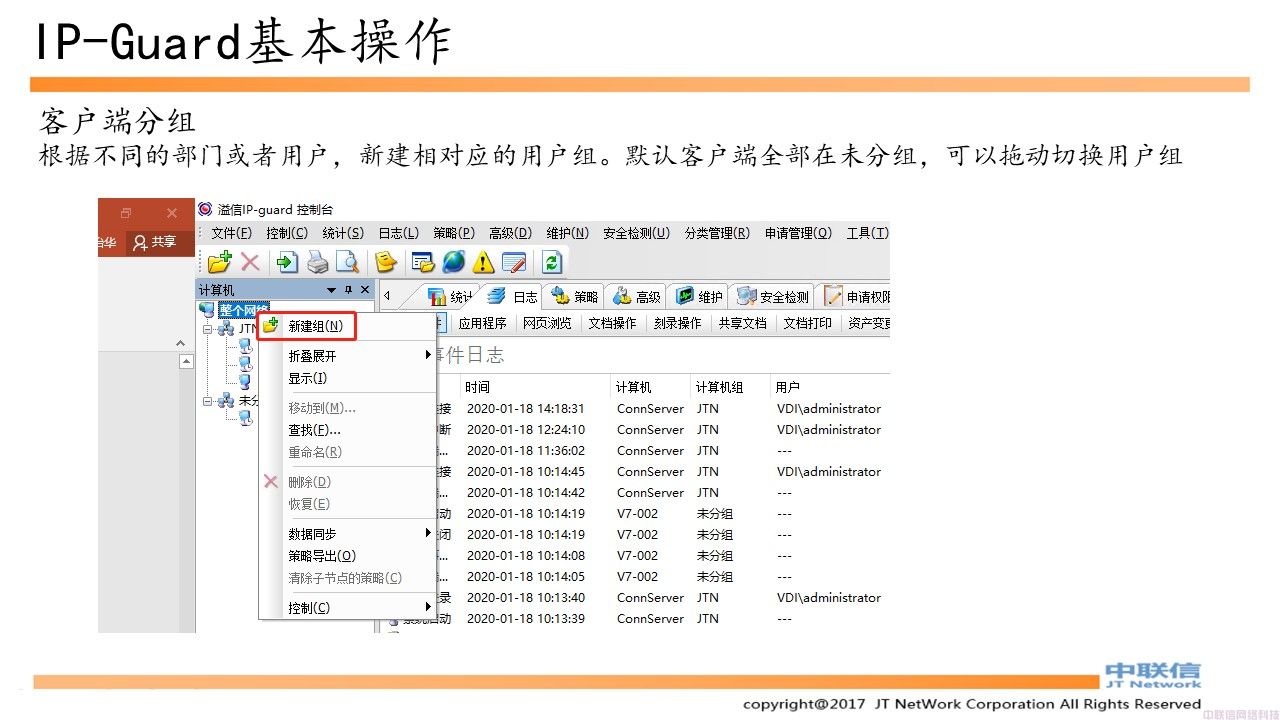
Task: Switch to the 日志 tab
Action: 512,296
